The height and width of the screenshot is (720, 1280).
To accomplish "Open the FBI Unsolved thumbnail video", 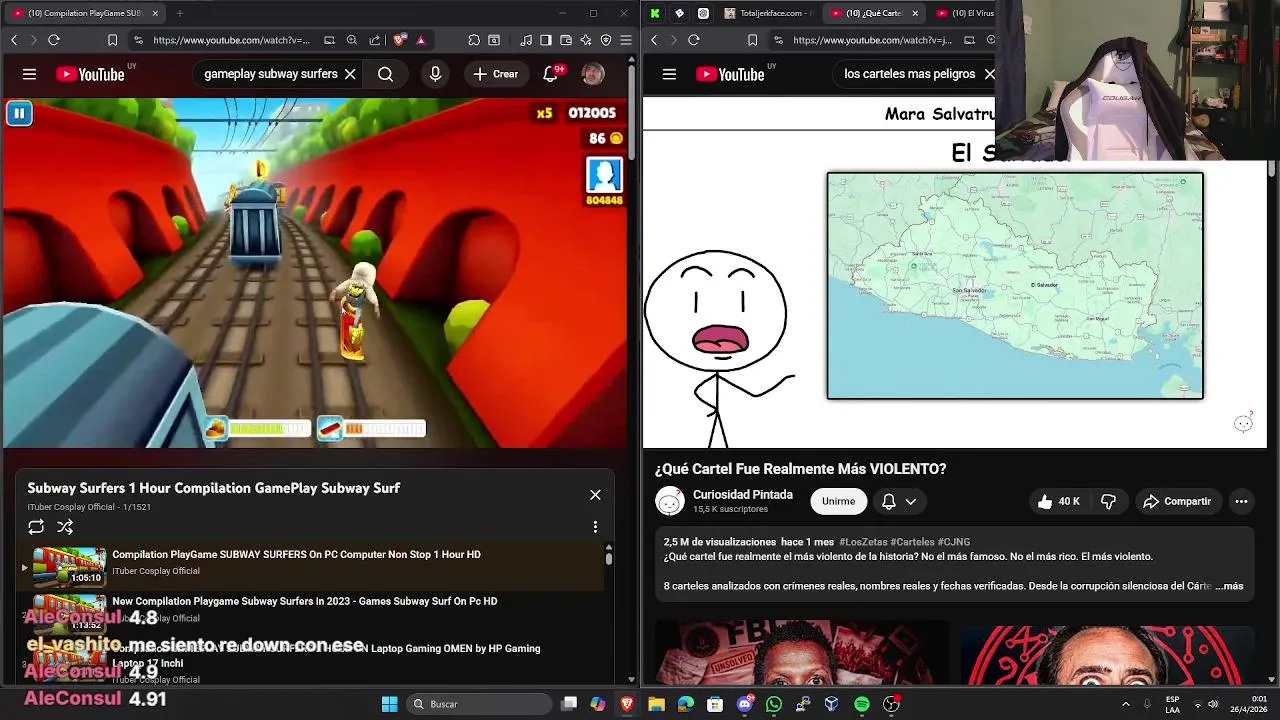I will pos(801,653).
